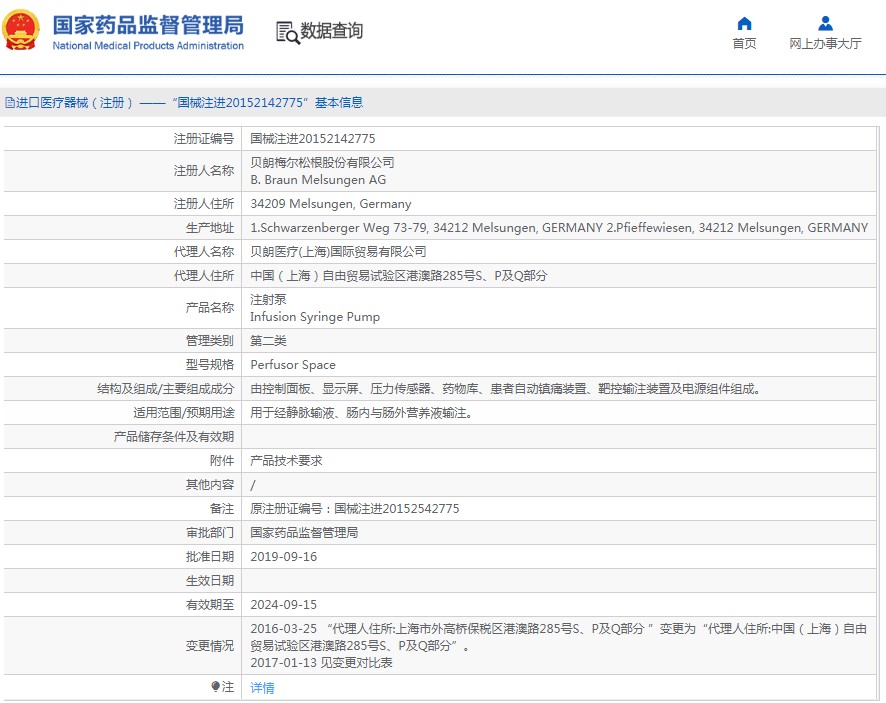
Task: Open the 详情 link
Action: click(x=262, y=688)
